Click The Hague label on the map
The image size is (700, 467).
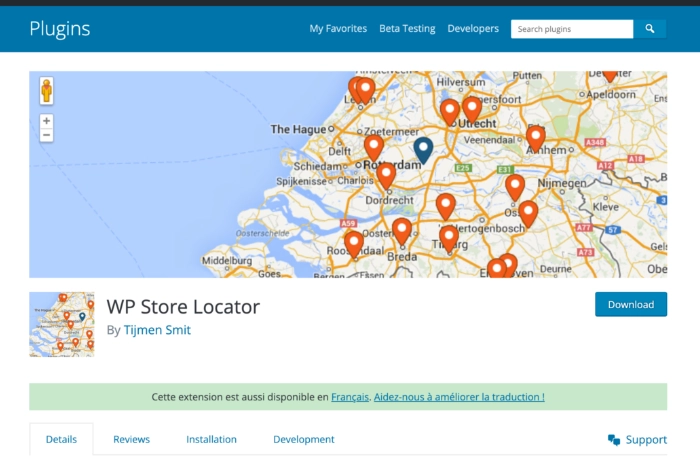click(298, 129)
